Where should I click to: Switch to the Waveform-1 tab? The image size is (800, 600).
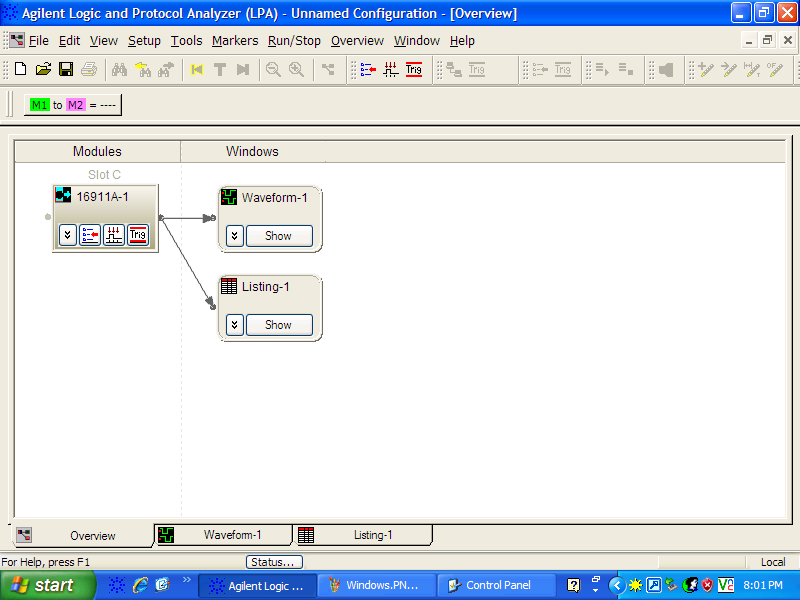(x=223, y=535)
